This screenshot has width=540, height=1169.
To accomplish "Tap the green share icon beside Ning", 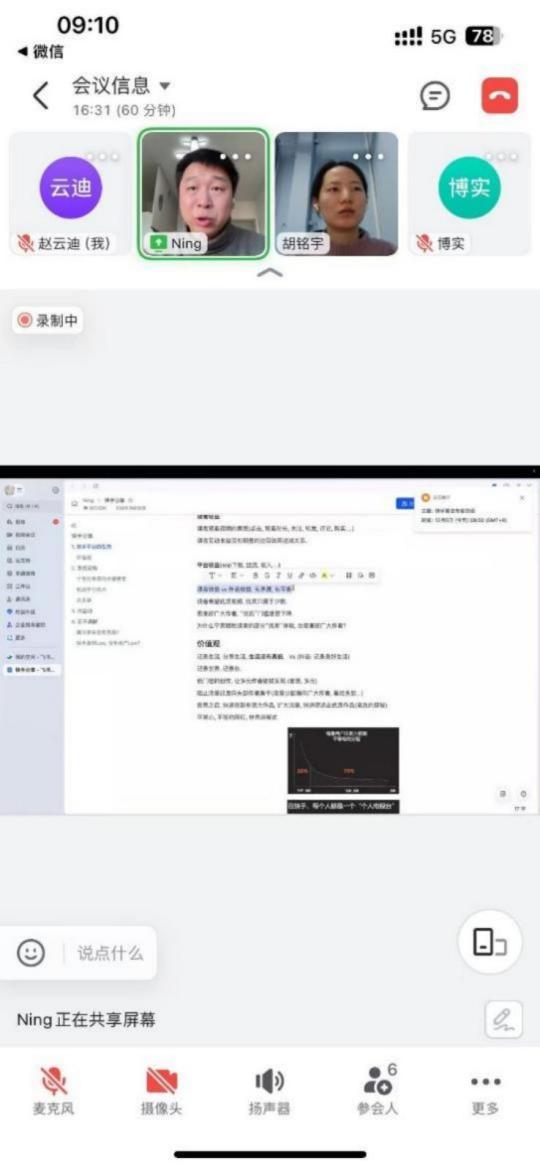I will tap(157, 243).
